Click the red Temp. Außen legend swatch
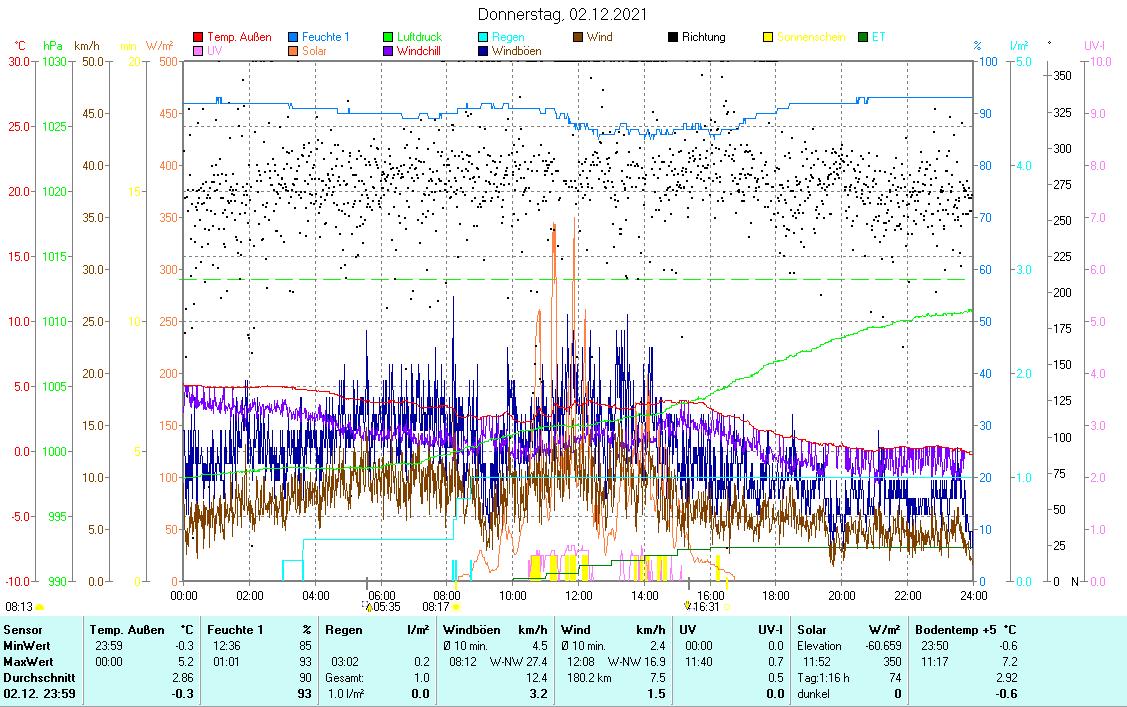This screenshot has width=1127, height=707. pos(198,37)
